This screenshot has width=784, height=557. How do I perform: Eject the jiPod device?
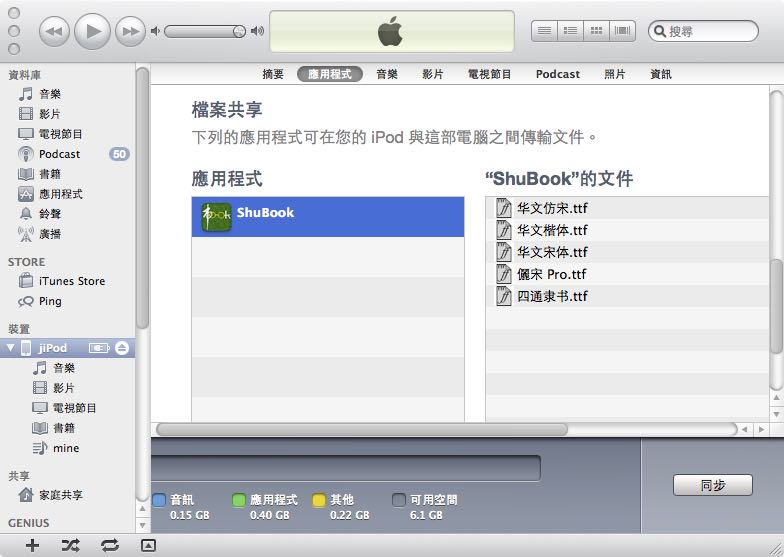tap(122, 348)
